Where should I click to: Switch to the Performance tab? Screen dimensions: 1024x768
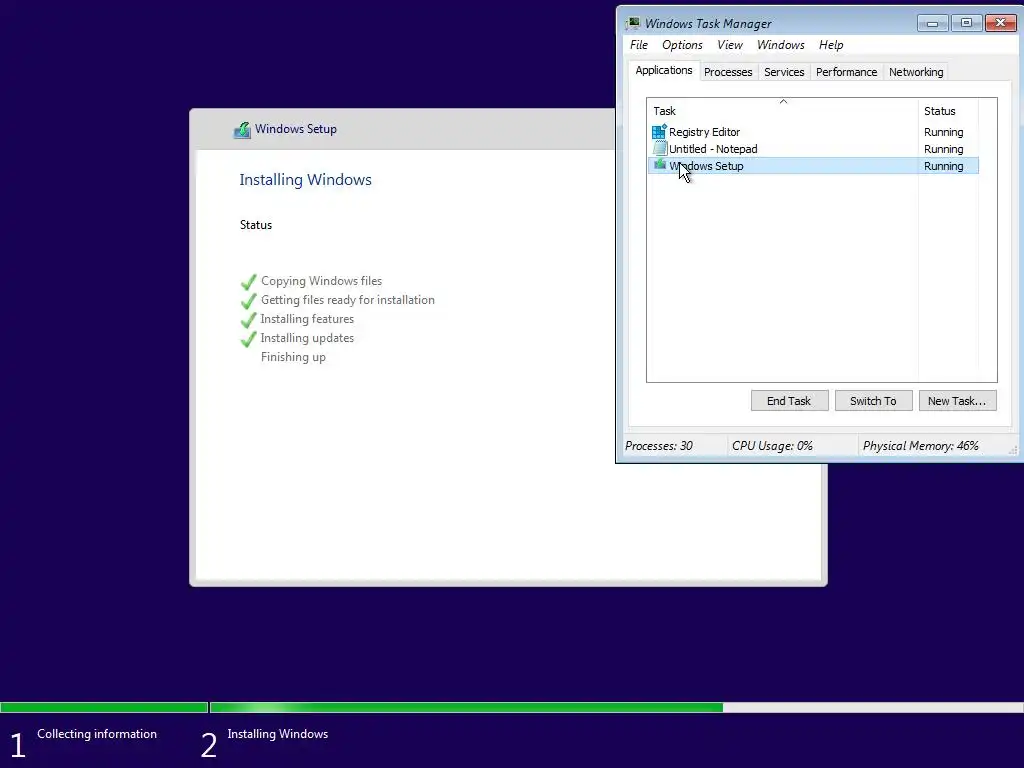846,72
